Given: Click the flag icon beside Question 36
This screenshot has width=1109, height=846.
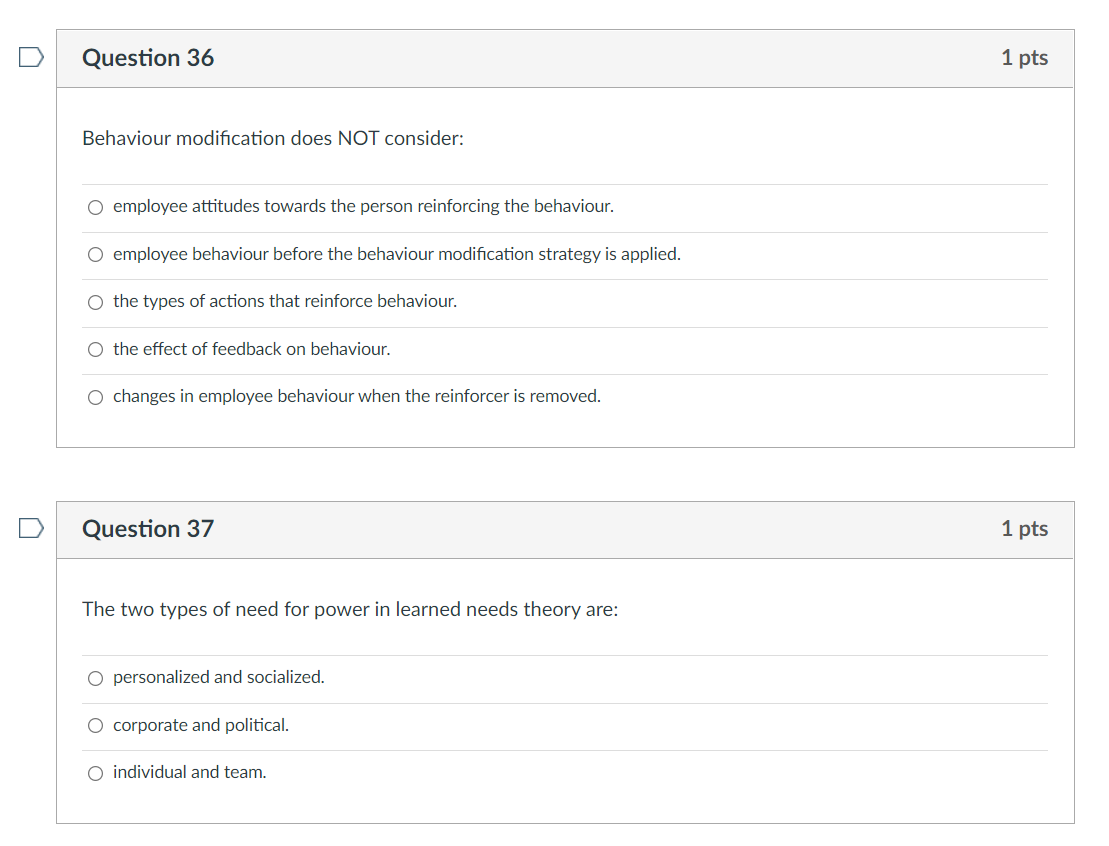Looking at the screenshot, I should coord(30,57).
